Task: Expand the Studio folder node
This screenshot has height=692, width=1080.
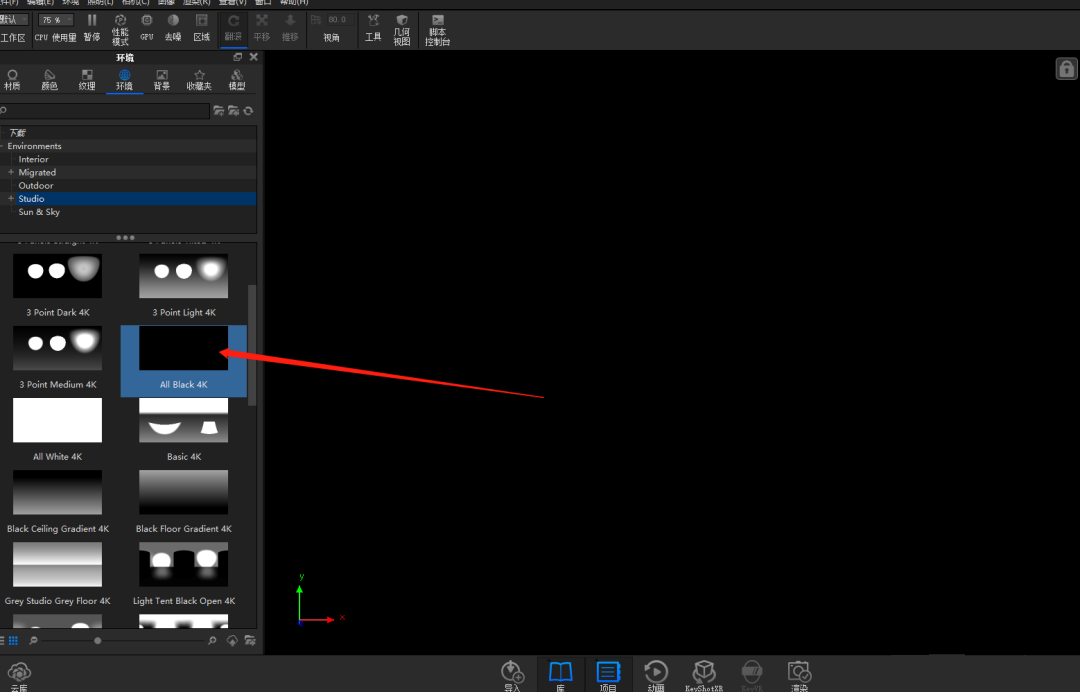Action: [x=11, y=198]
